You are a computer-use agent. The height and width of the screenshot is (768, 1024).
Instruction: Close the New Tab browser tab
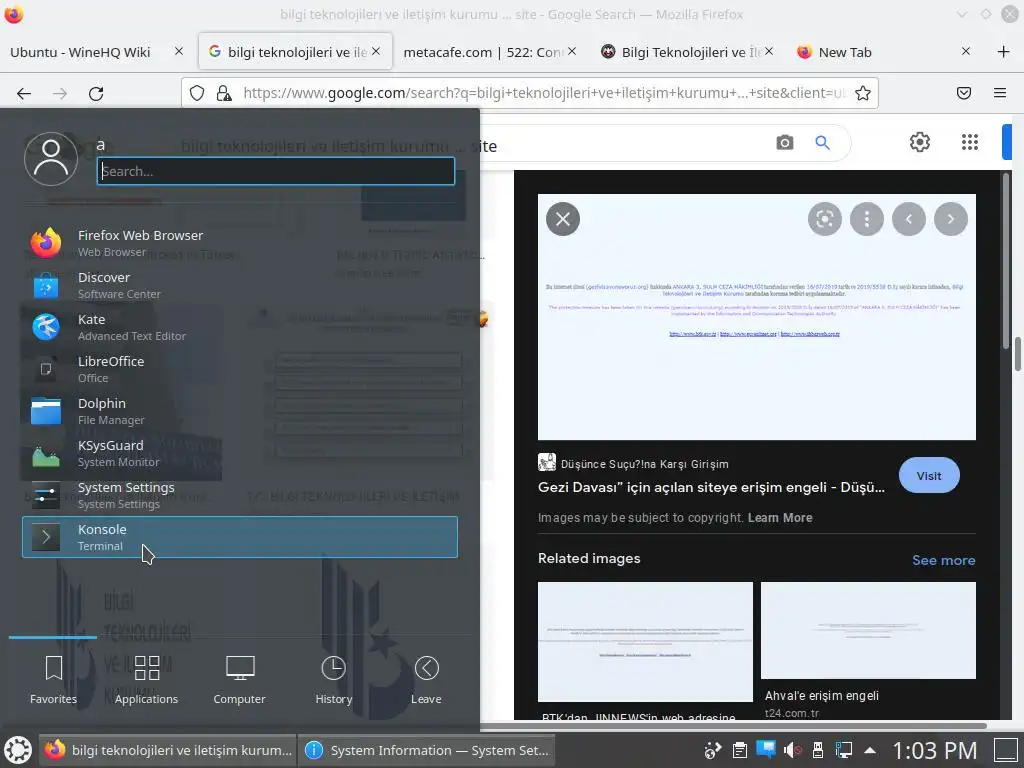966,51
